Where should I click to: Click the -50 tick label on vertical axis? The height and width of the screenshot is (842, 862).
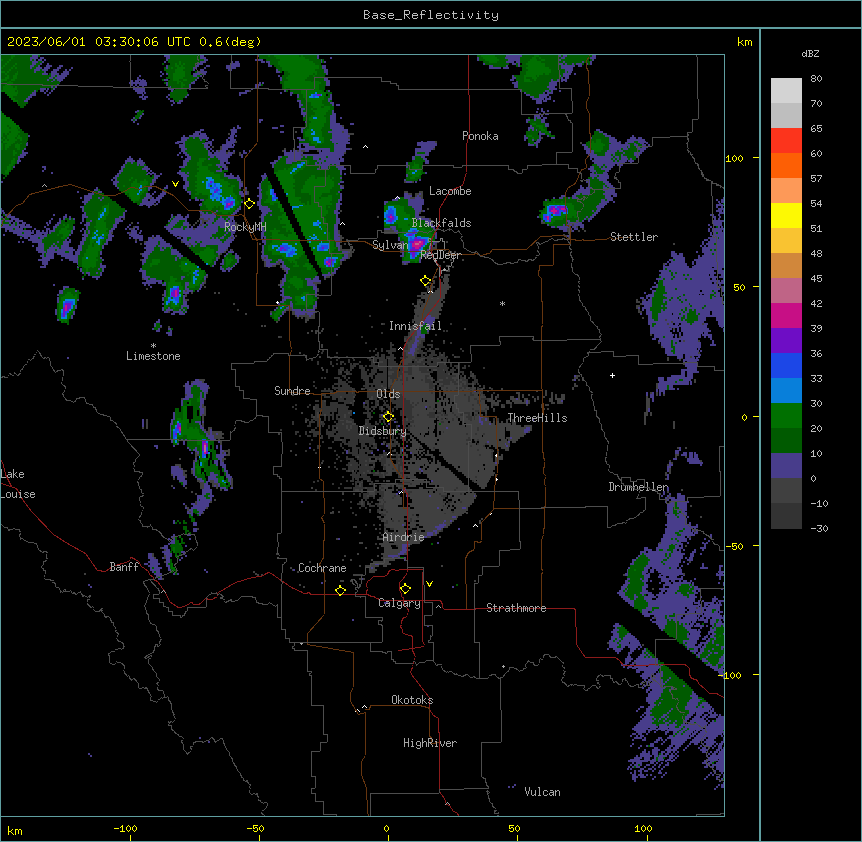tap(734, 546)
